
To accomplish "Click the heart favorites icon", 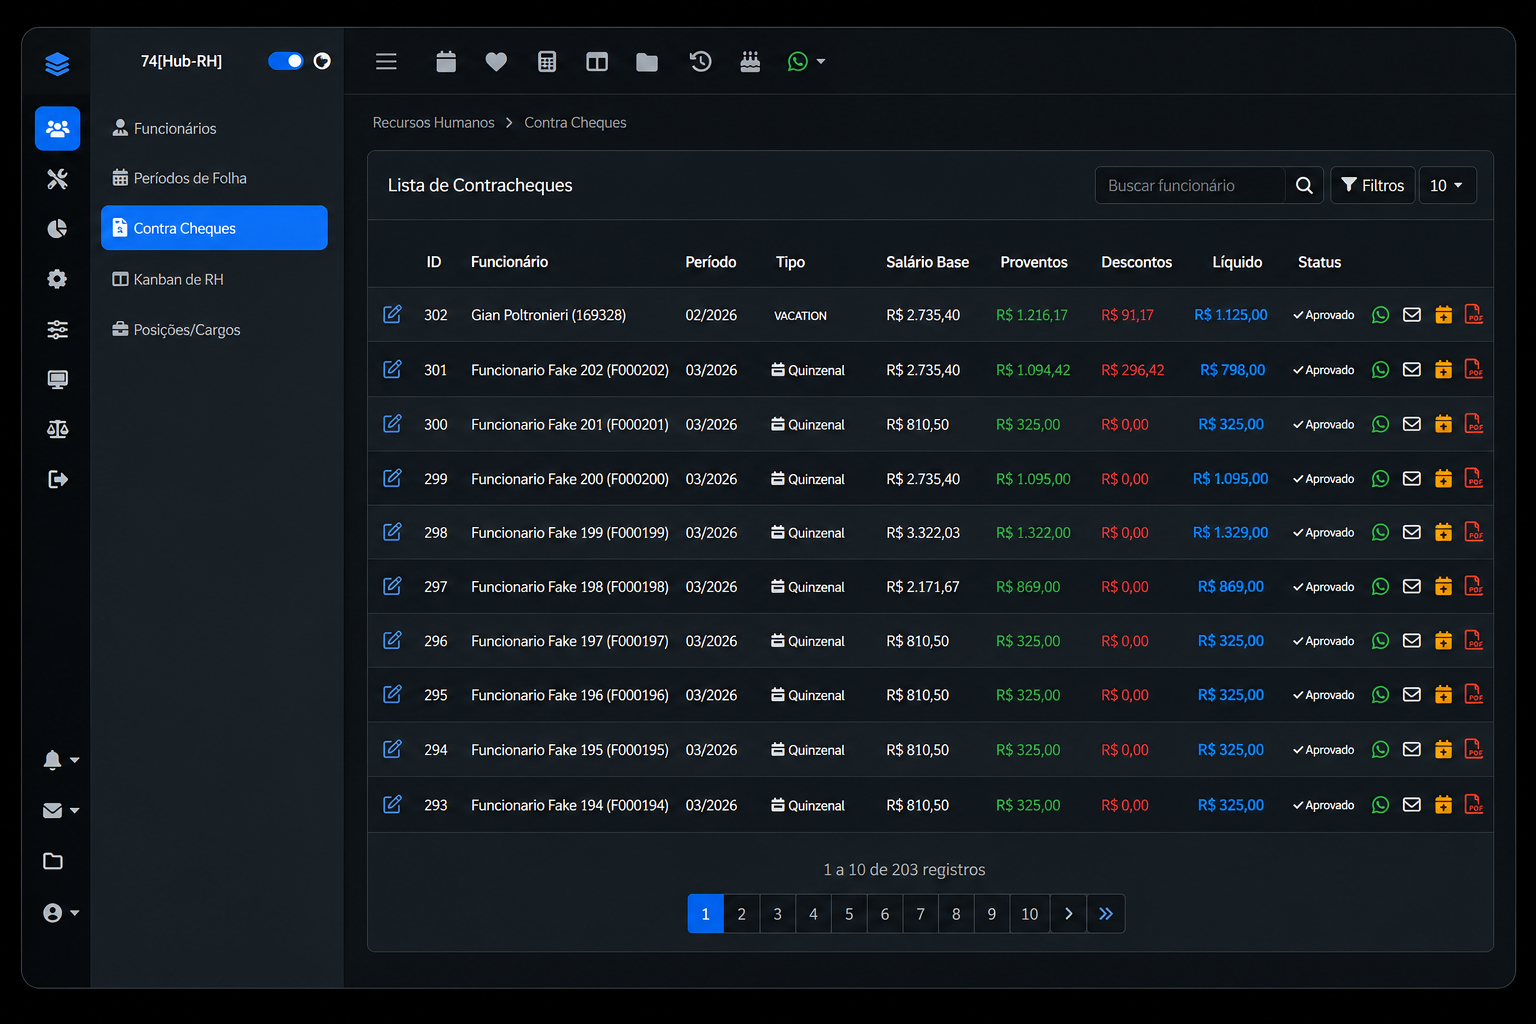I will 496,62.
